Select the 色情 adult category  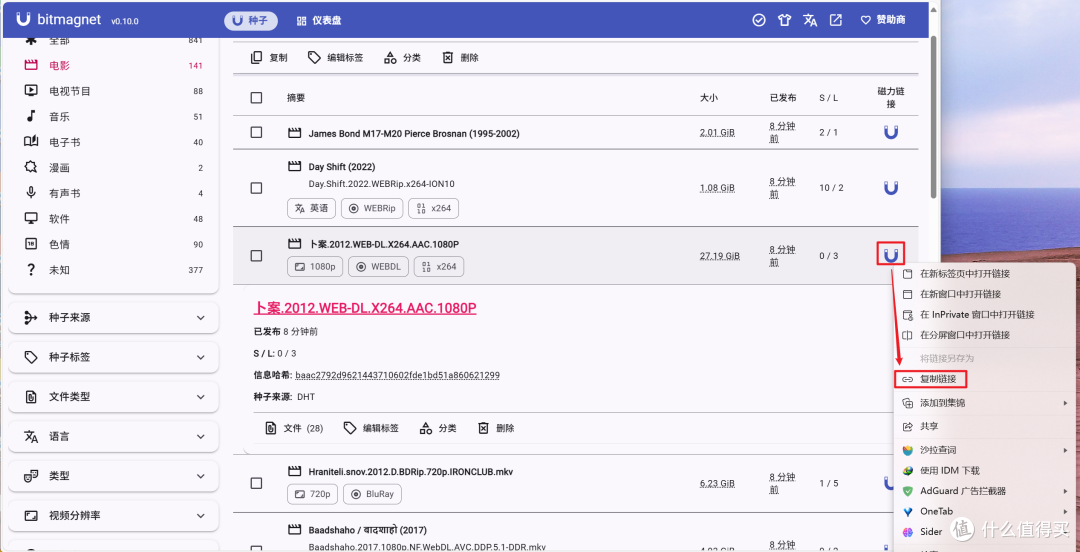[114, 245]
